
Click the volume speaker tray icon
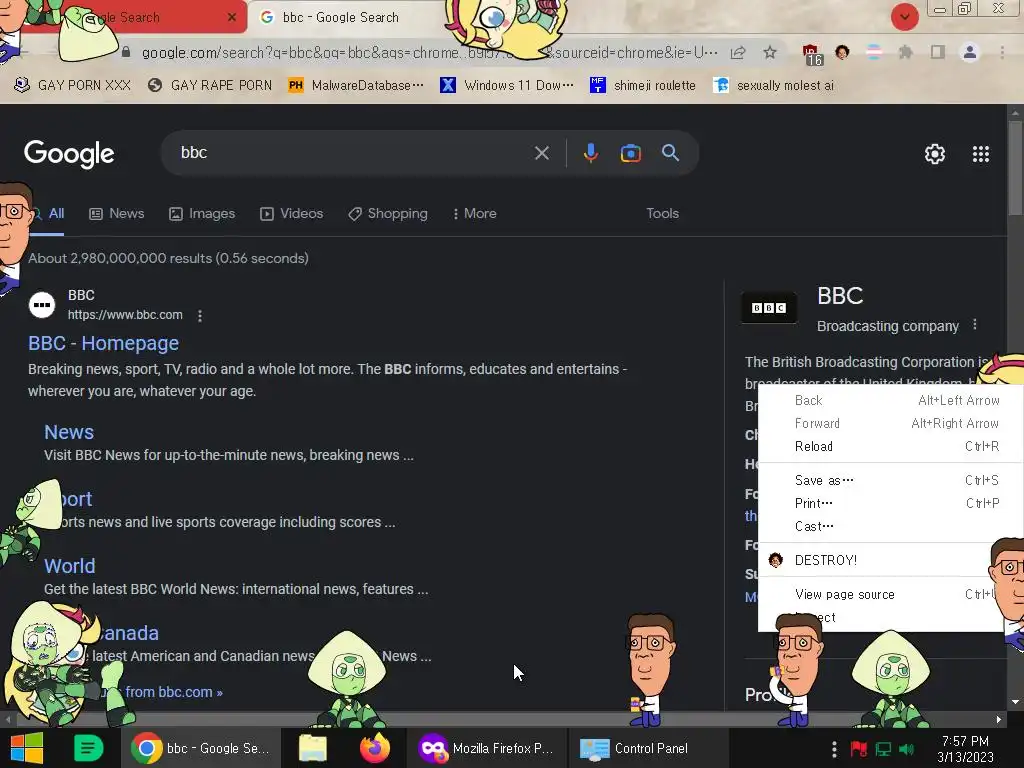pos(906,749)
